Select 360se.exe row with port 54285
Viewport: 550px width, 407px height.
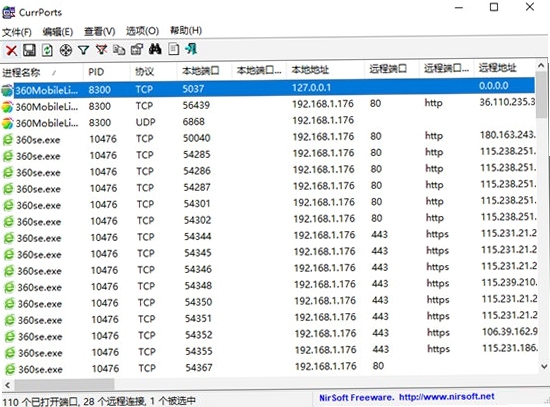268,154
